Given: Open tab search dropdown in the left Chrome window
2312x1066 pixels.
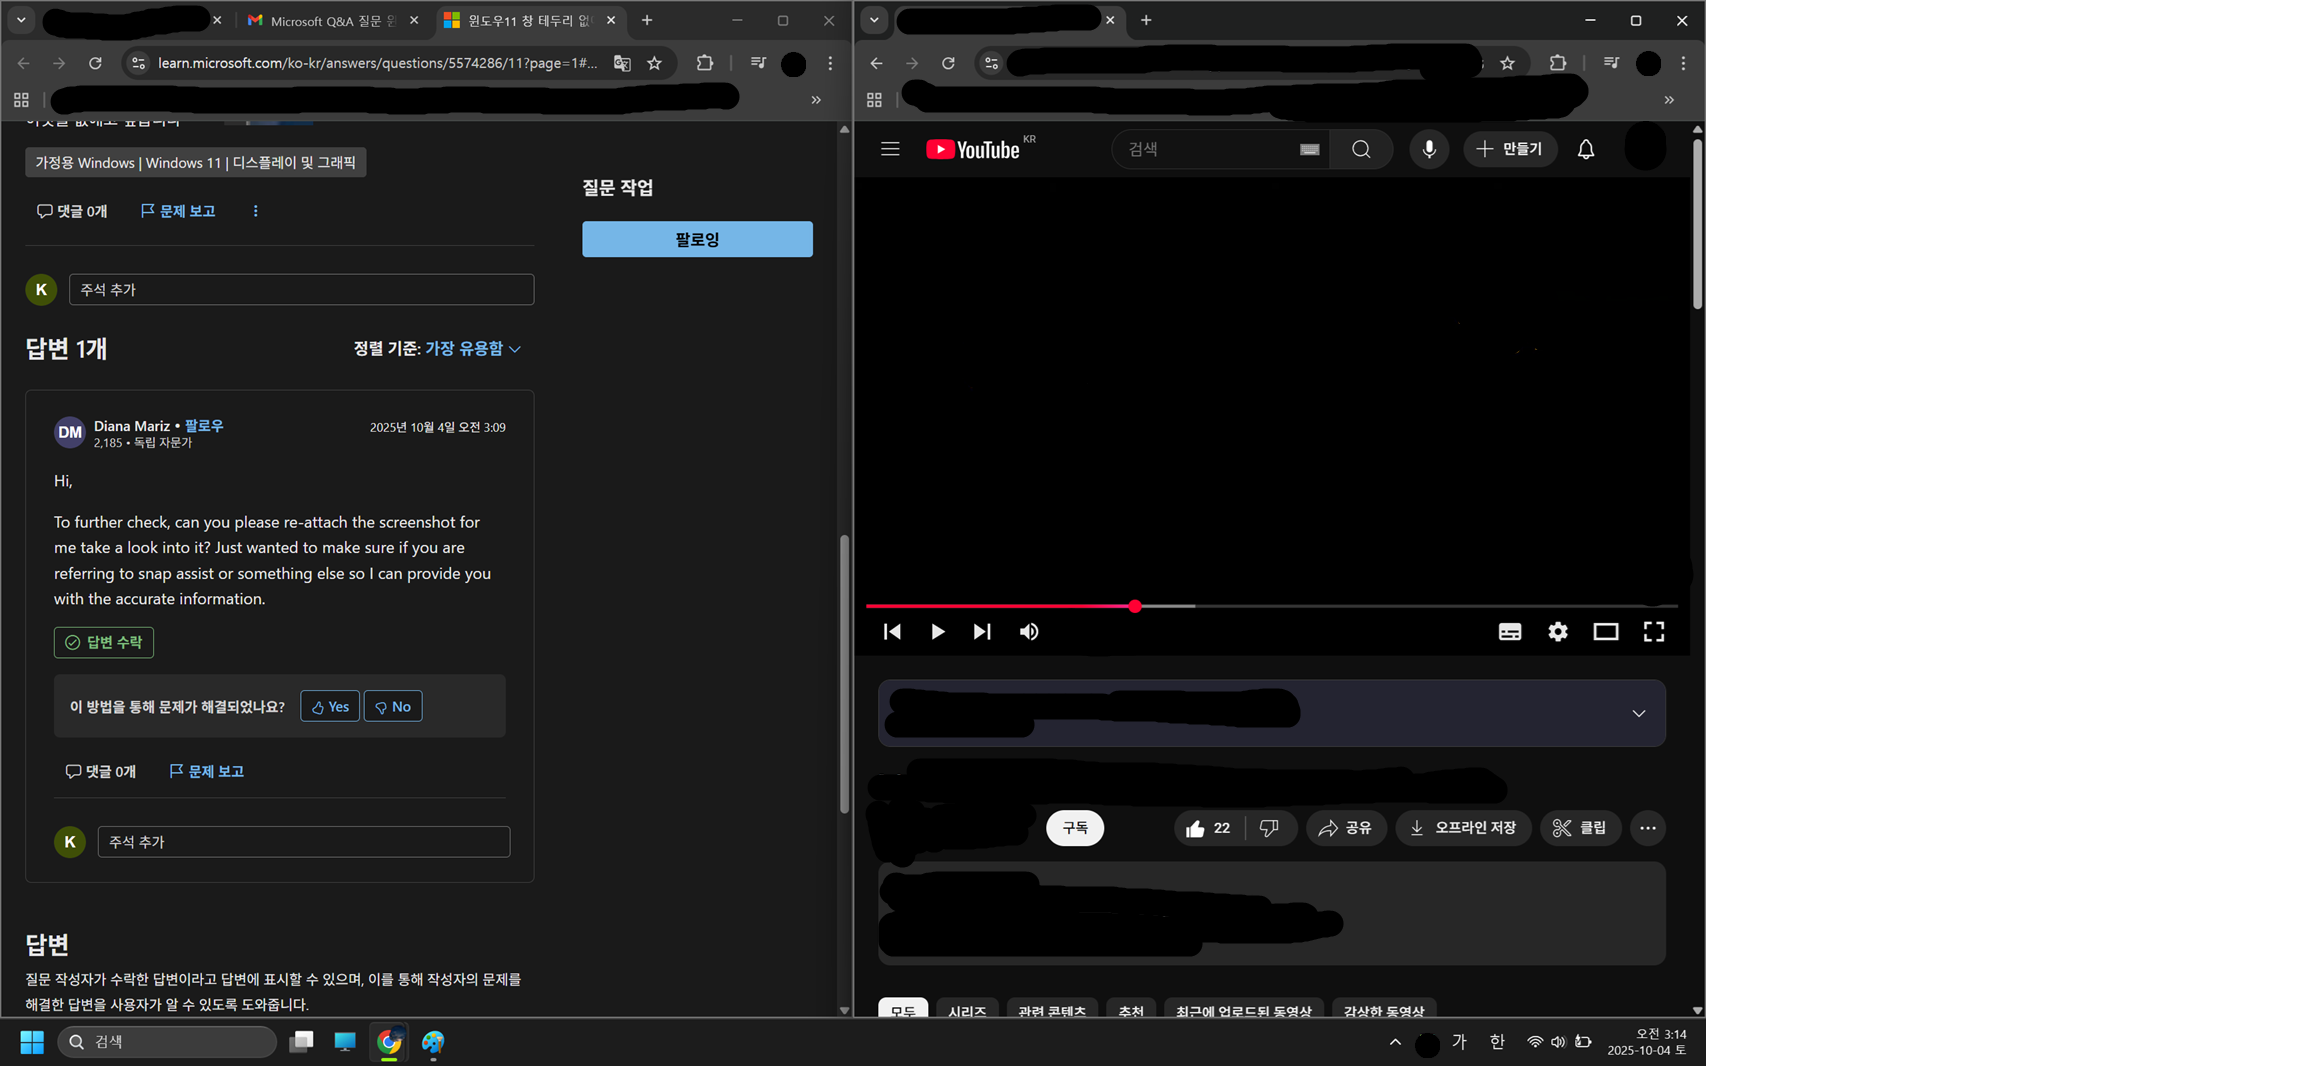Looking at the screenshot, I should click(20, 20).
